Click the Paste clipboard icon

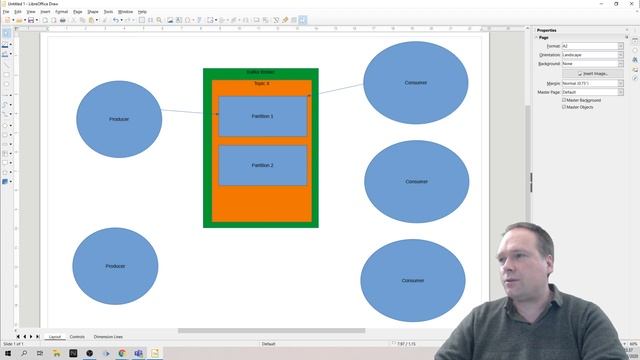(x=91, y=20)
